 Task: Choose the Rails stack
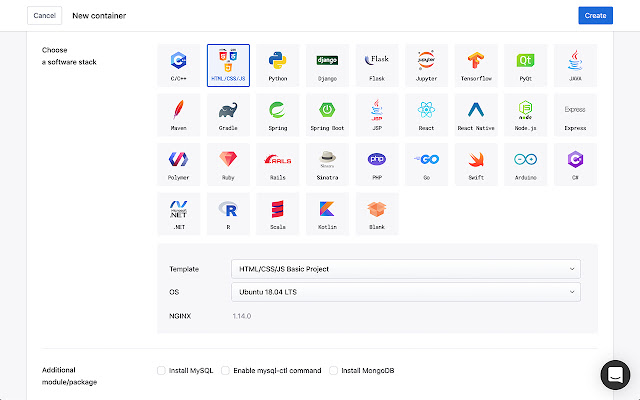pyautogui.click(x=278, y=164)
